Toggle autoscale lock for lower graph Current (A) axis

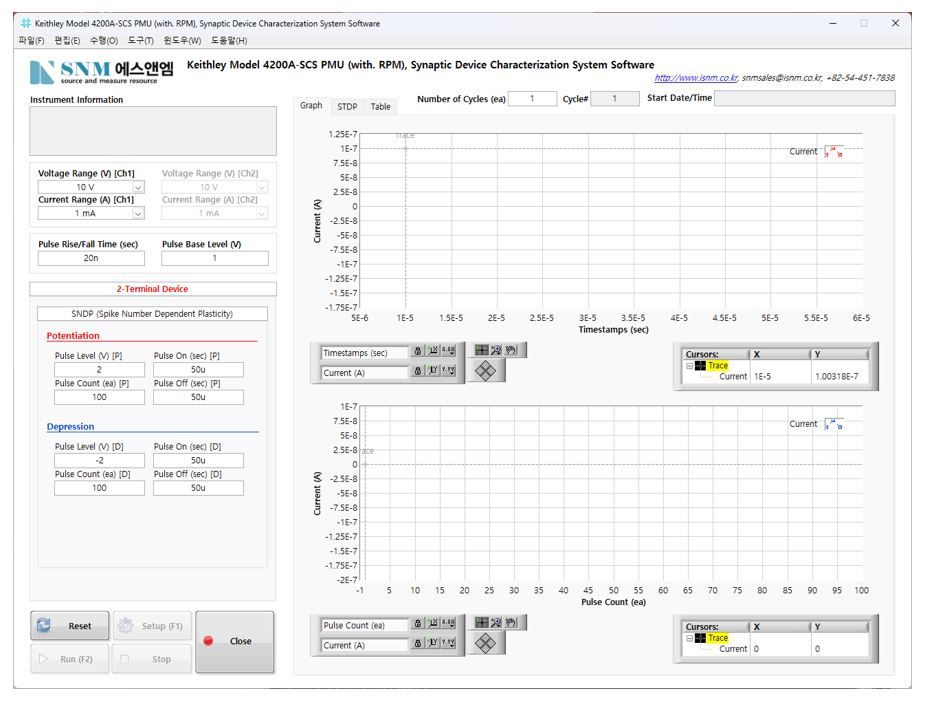pyautogui.click(x=418, y=645)
